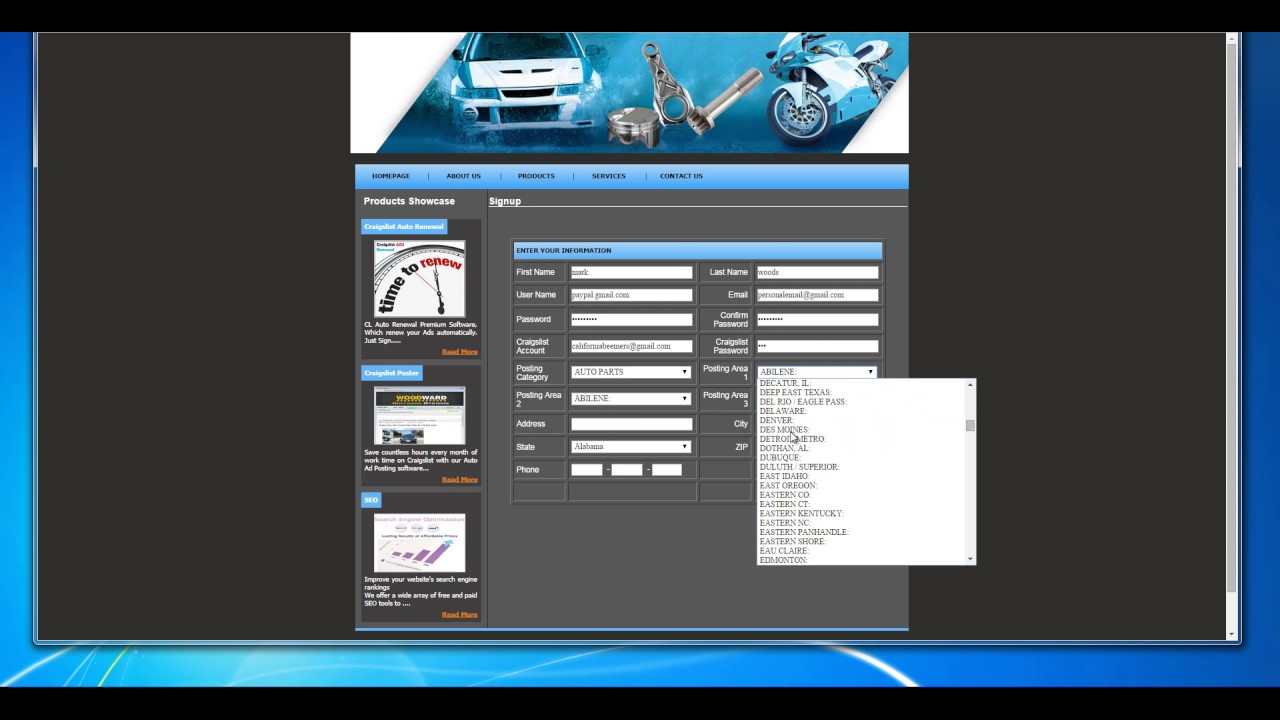Screen dimensions: 1280x720
Task: Select EAST OREGON from the list
Action: coord(862,486)
